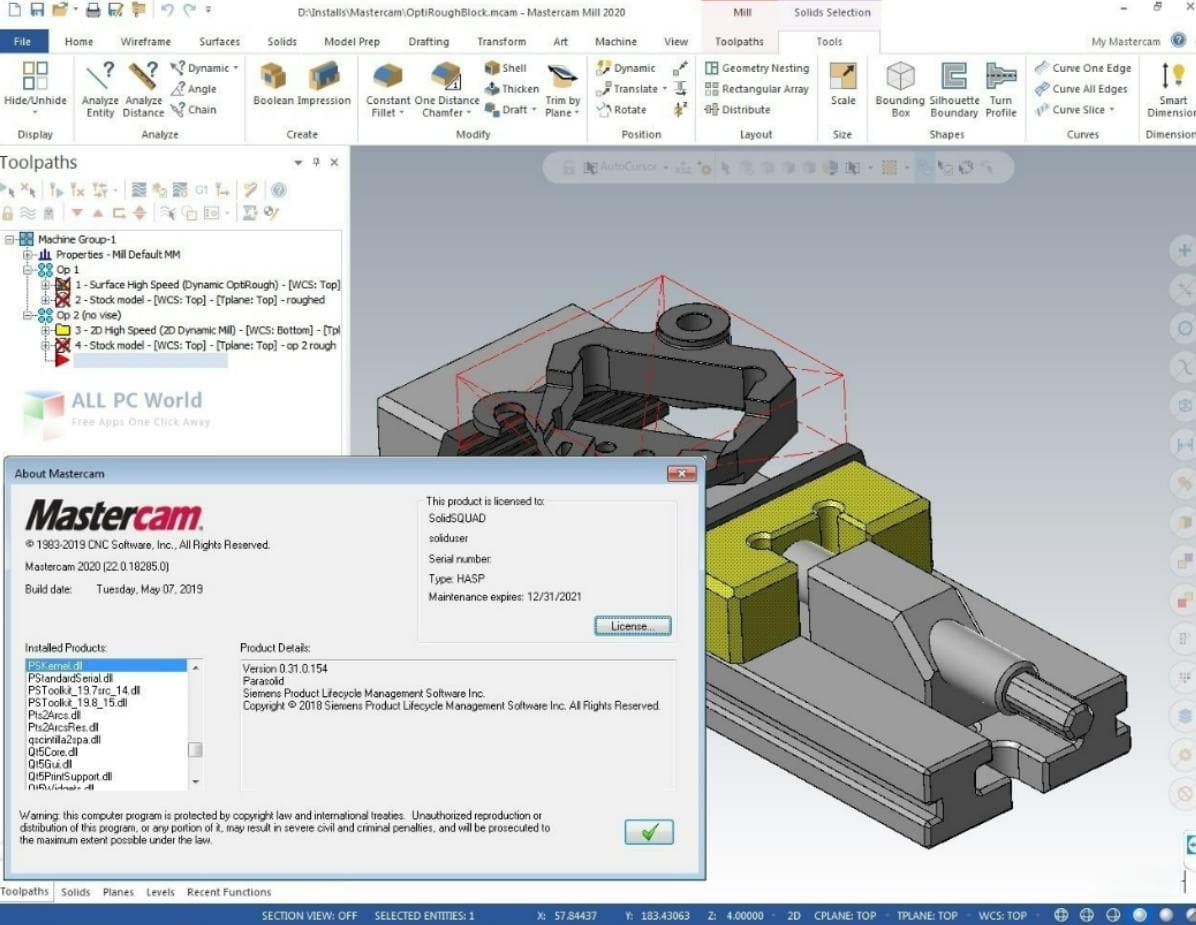Select PSToolkit_19.8_15.dll in list
The image size is (1196, 925).
(77, 703)
